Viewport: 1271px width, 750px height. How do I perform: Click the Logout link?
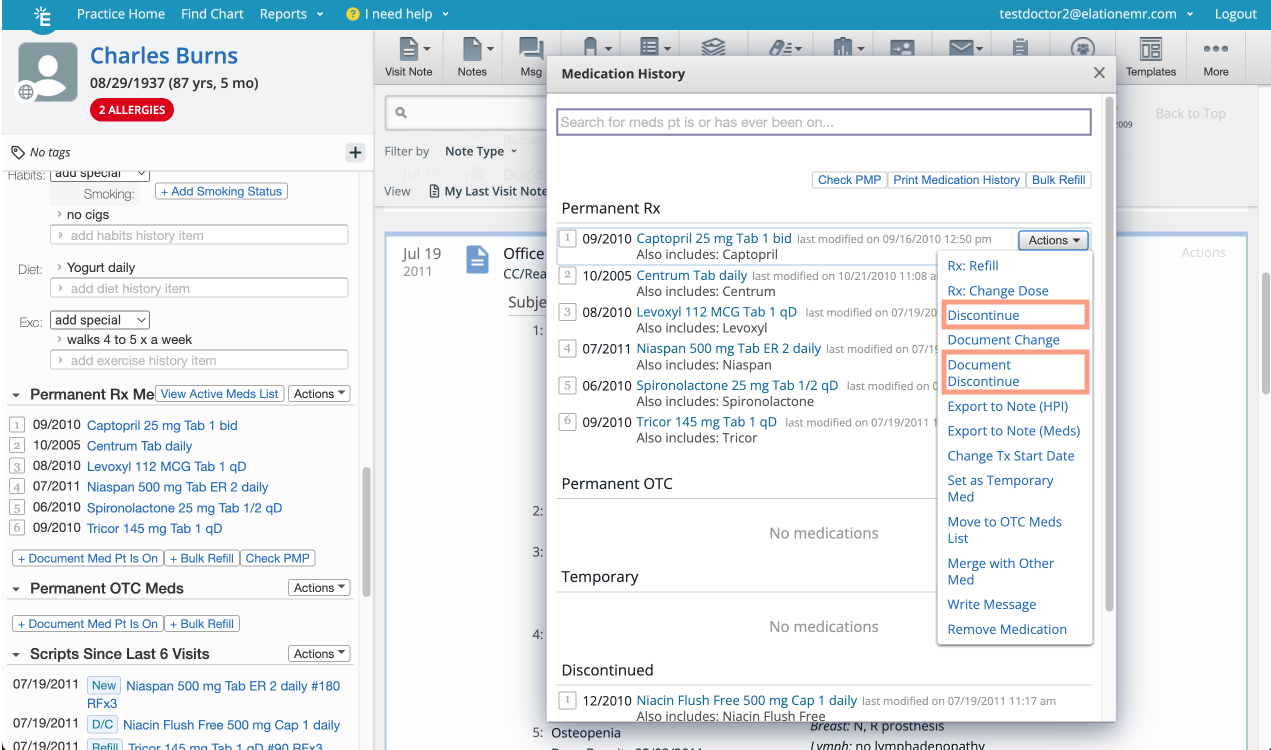click(x=1235, y=14)
